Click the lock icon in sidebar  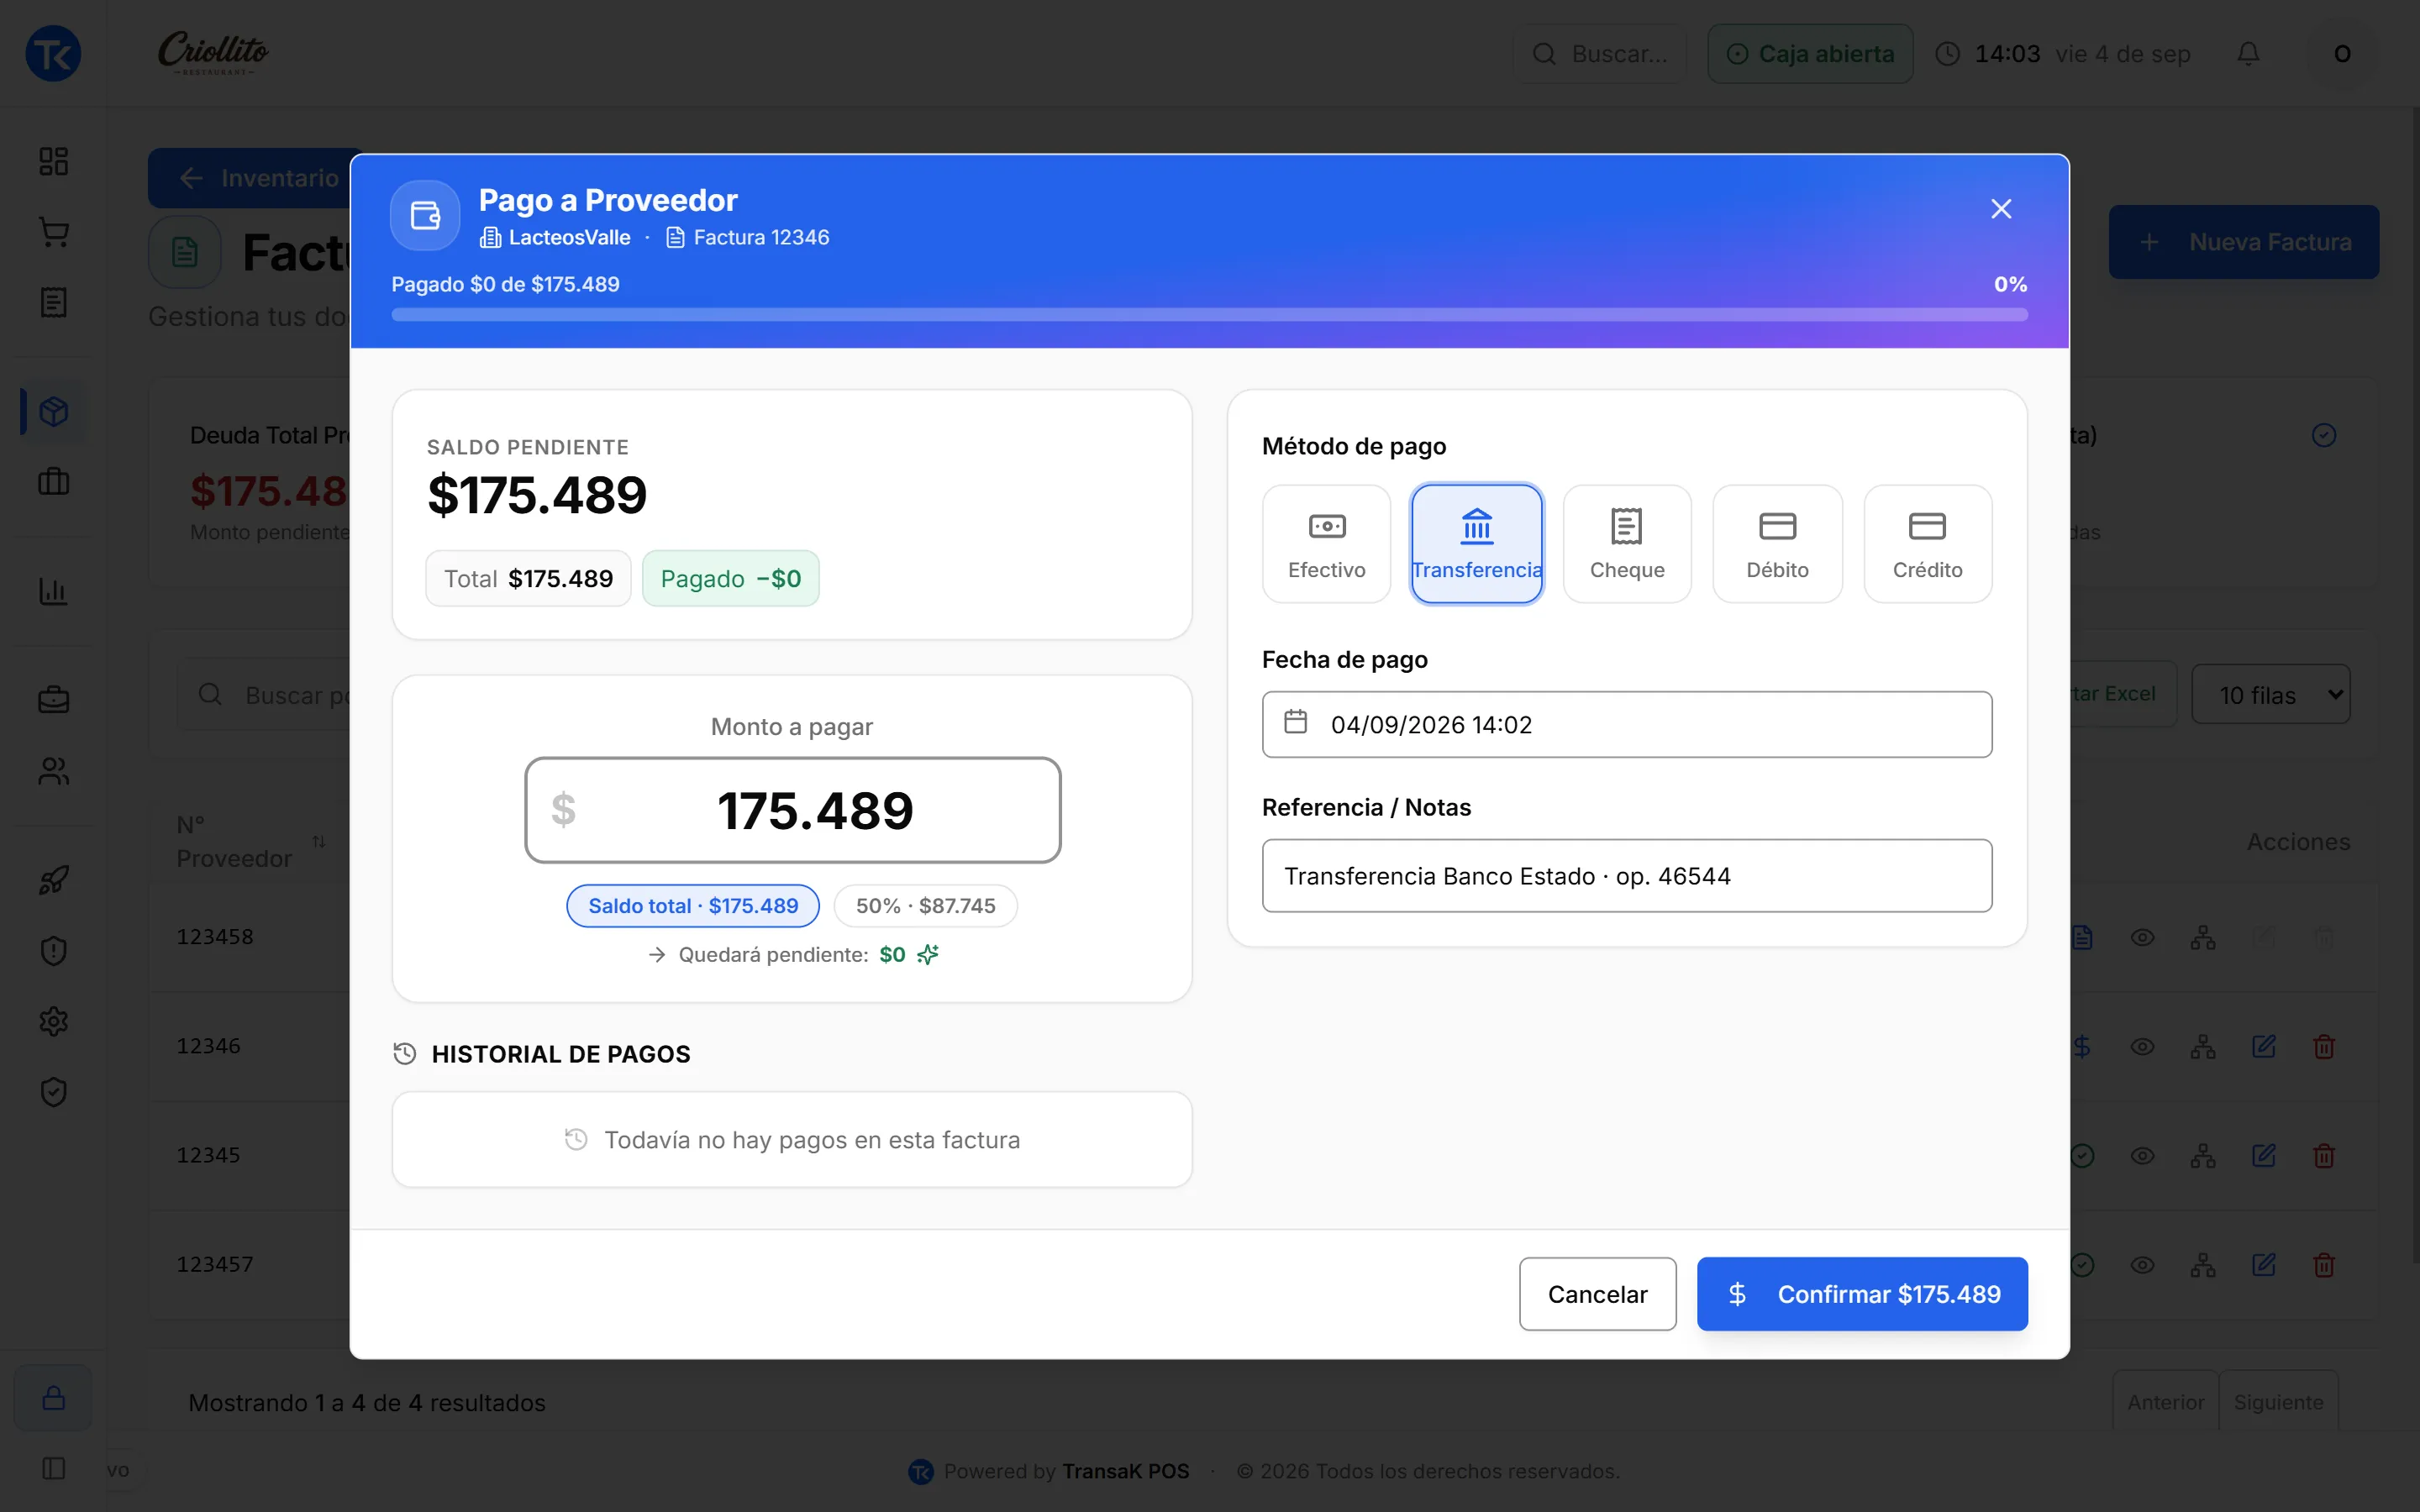[x=53, y=1397]
